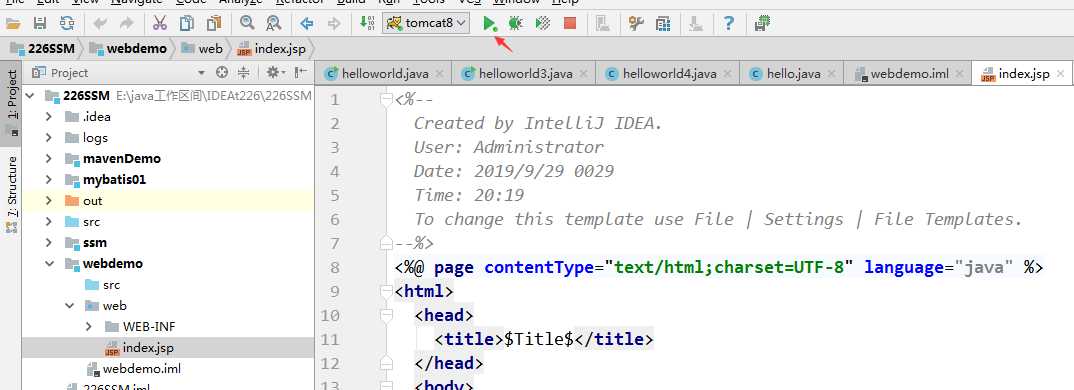The image size is (1074, 390).
Task: Expand the ssm module
Action: [49, 243]
